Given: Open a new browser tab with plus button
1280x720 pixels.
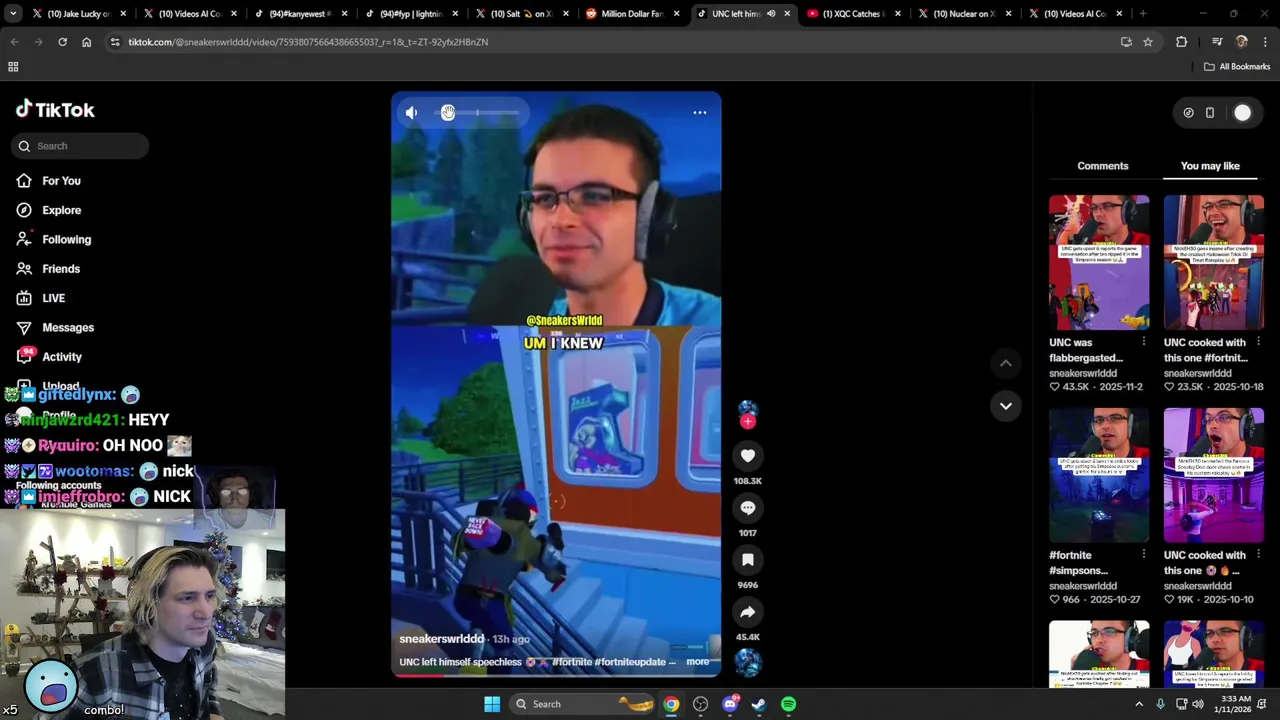Looking at the screenshot, I should (x=1143, y=14).
